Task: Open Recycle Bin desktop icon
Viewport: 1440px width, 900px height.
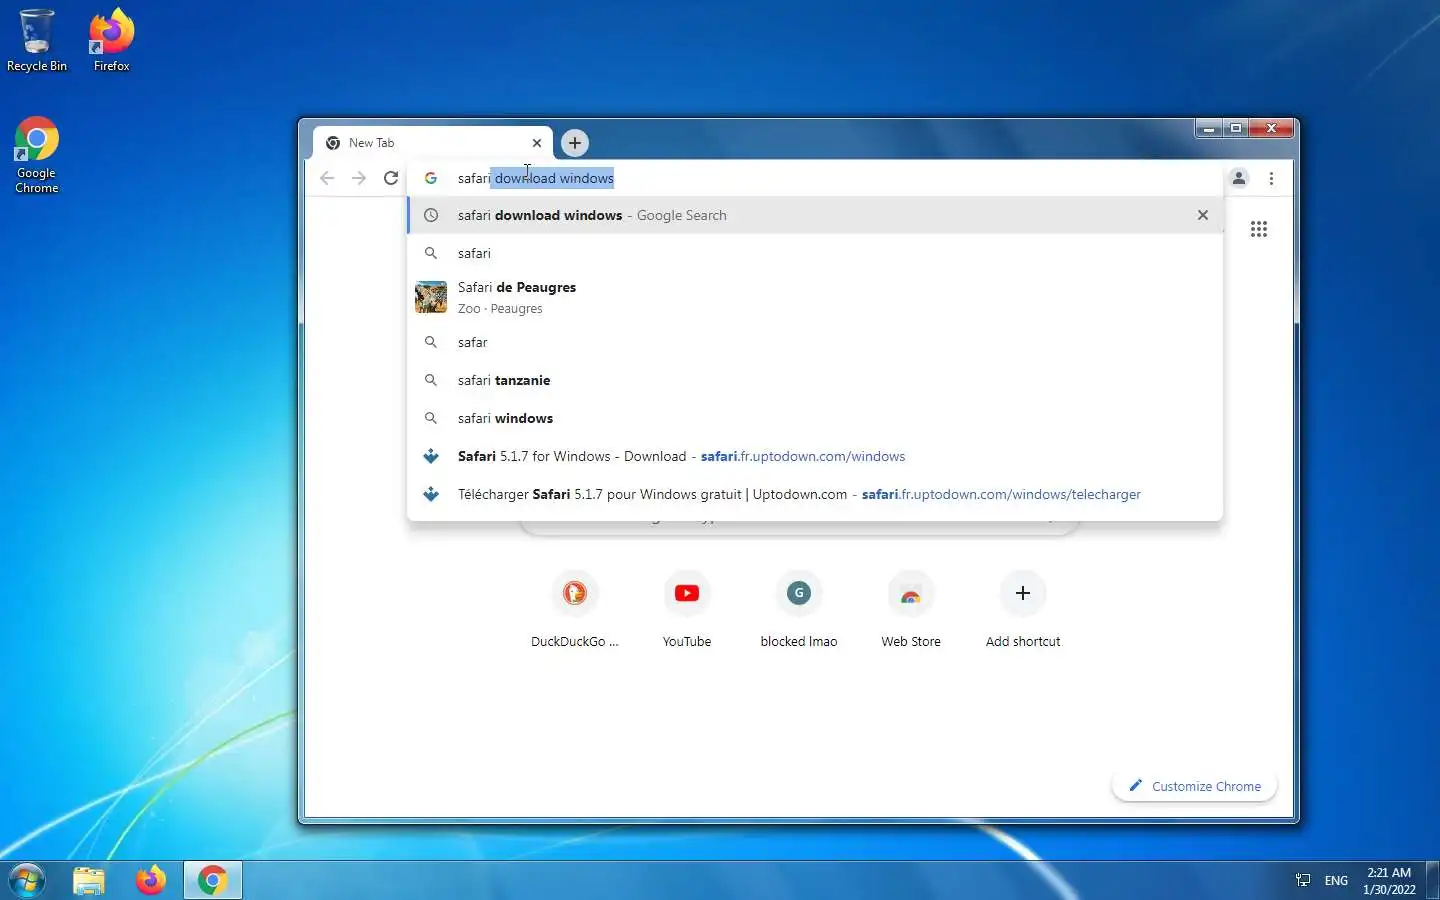Action: pyautogui.click(x=37, y=41)
